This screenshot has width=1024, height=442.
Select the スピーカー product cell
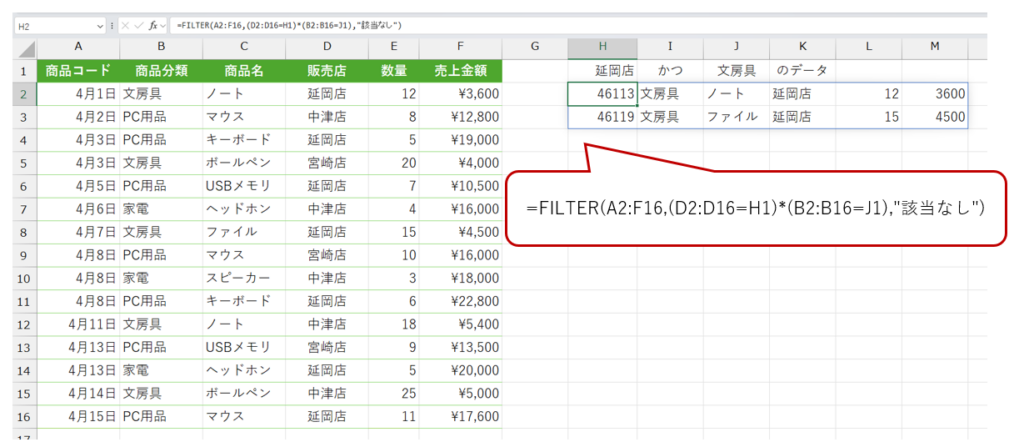[x=244, y=278]
